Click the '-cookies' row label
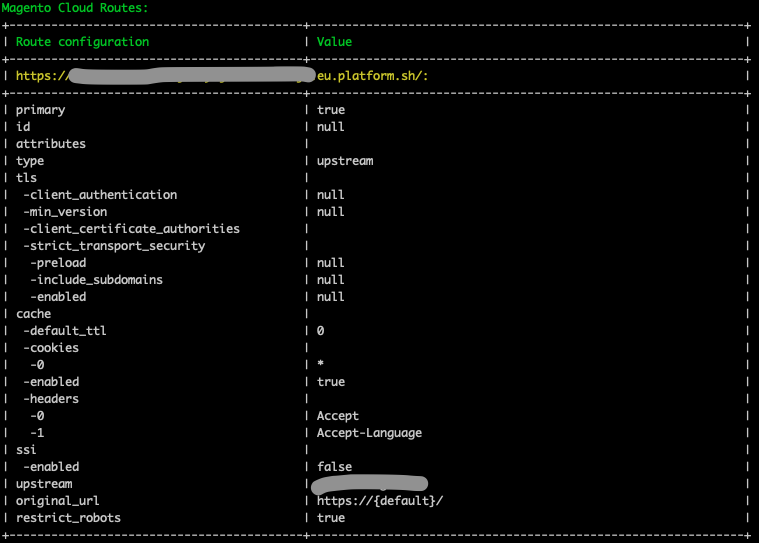The width and height of the screenshot is (759, 543). pyautogui.click(x=51, y=348)
